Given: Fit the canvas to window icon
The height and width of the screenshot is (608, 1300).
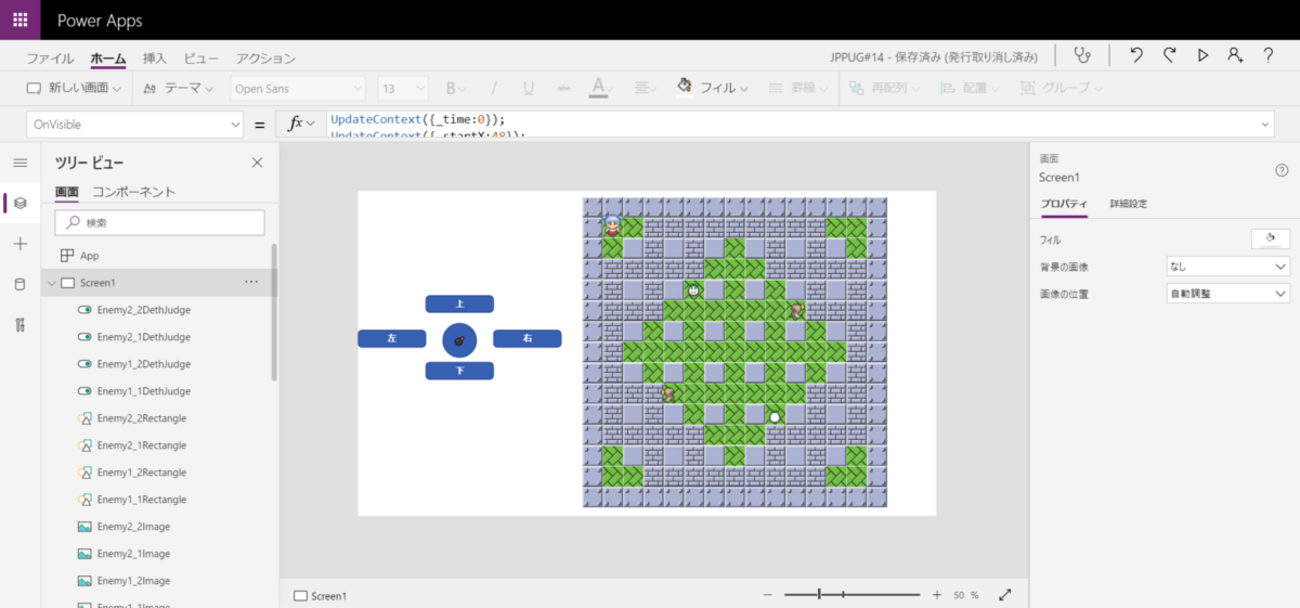Looking at the screenshot, I should click(1005, 595).
